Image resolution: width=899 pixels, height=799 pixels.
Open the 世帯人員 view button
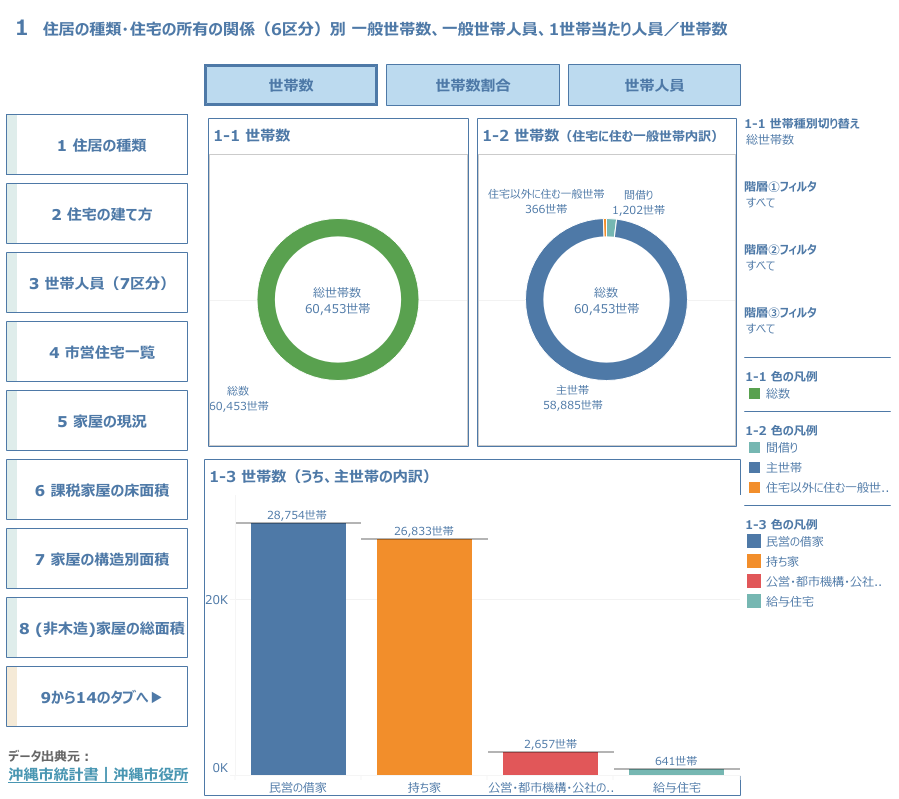(x=654, y=85)
